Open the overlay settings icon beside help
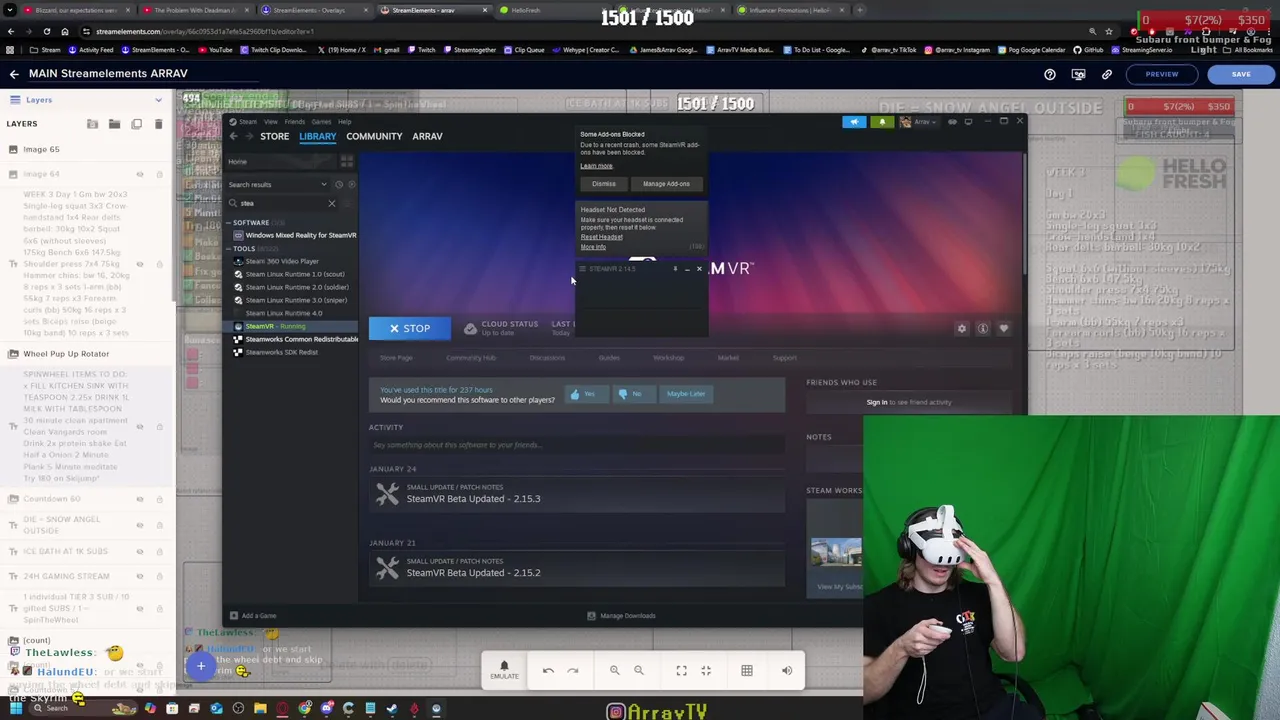The image size is (1280, 720). 1078,74
